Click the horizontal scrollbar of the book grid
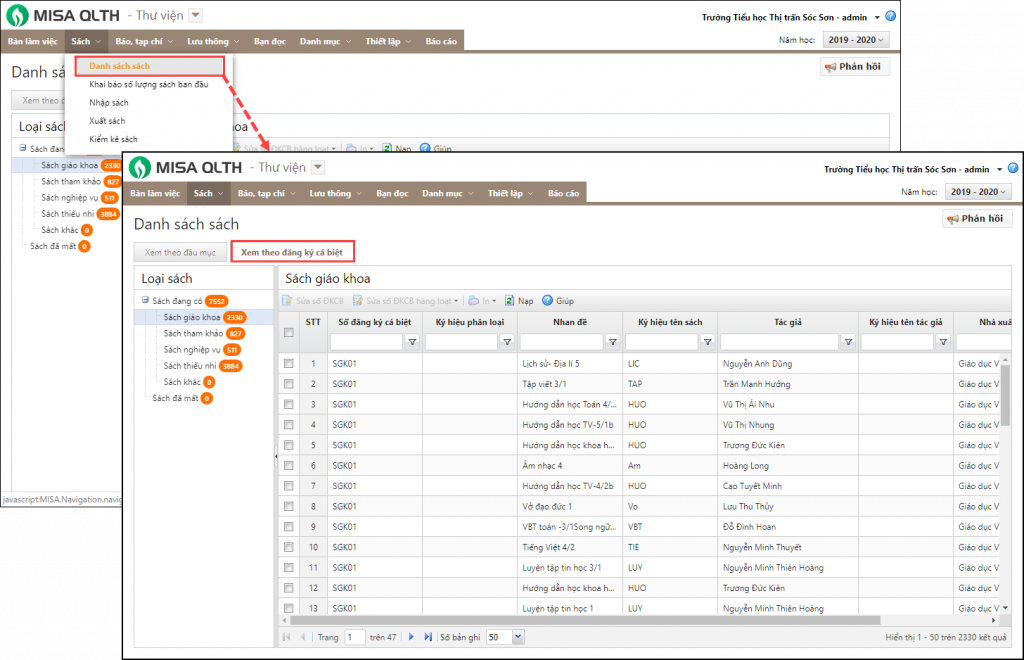1024x660 pixels. pos(600,620)
